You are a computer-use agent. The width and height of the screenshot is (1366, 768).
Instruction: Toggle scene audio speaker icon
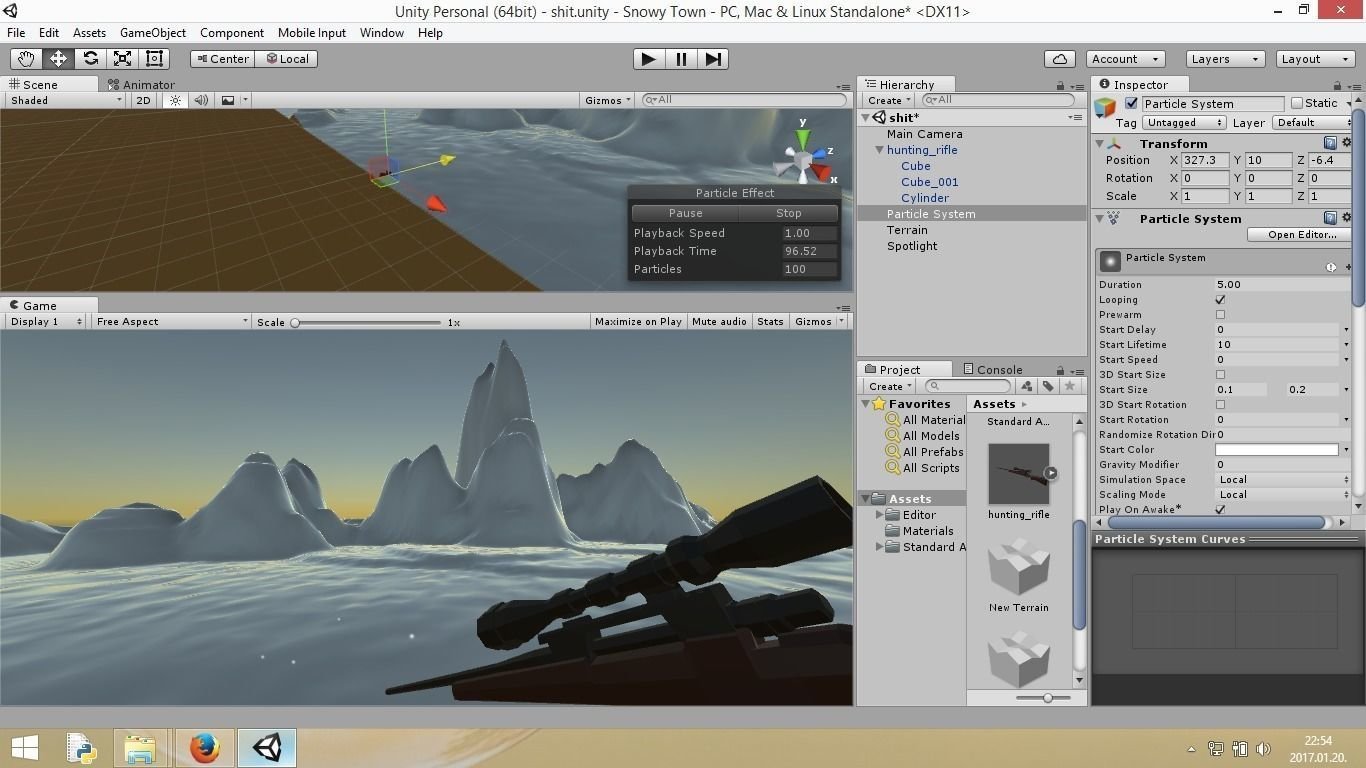pos(201,100)
